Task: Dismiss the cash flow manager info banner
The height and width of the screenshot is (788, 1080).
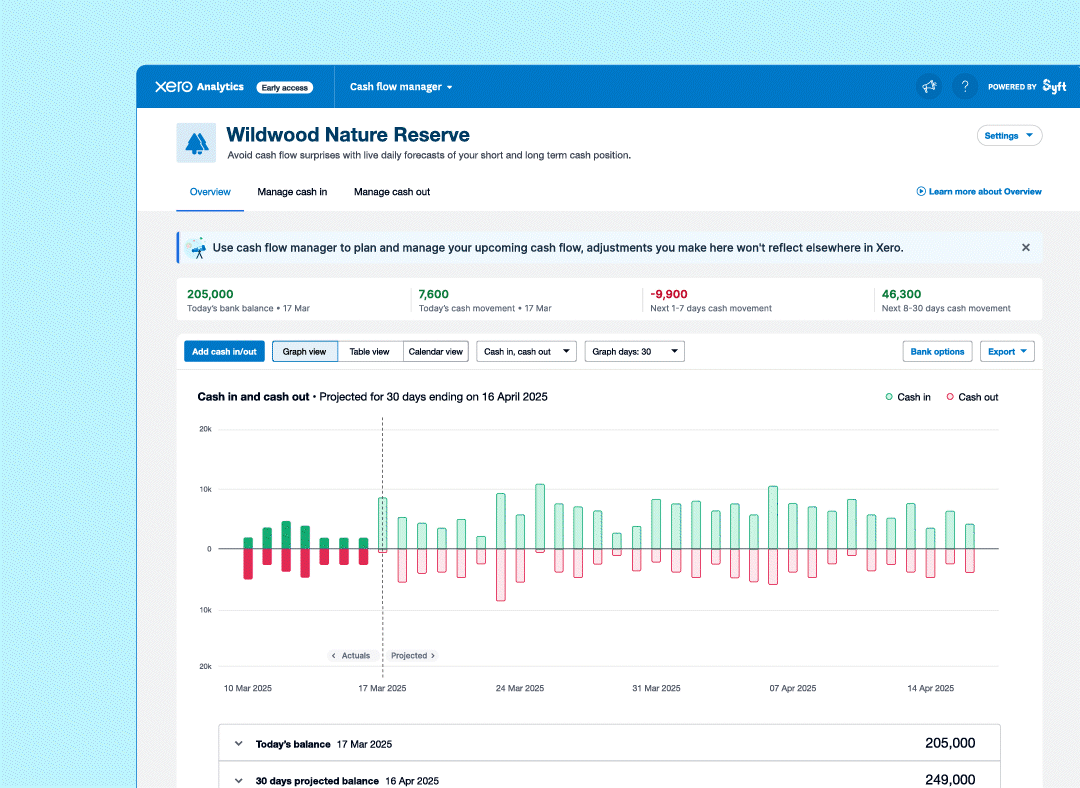Action: click(x=1025, y=247)
